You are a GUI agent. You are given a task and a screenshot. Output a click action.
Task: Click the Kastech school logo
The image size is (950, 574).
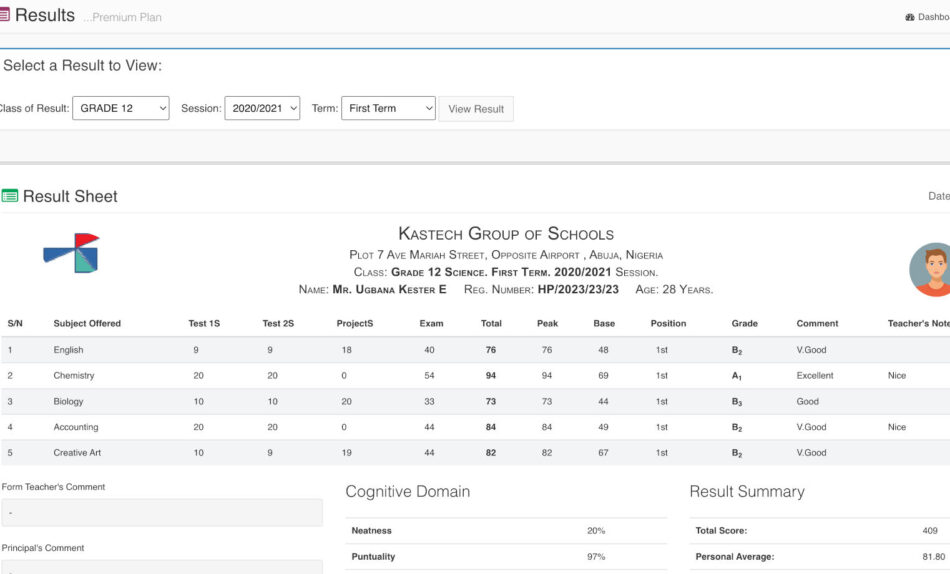pos(72,254)
